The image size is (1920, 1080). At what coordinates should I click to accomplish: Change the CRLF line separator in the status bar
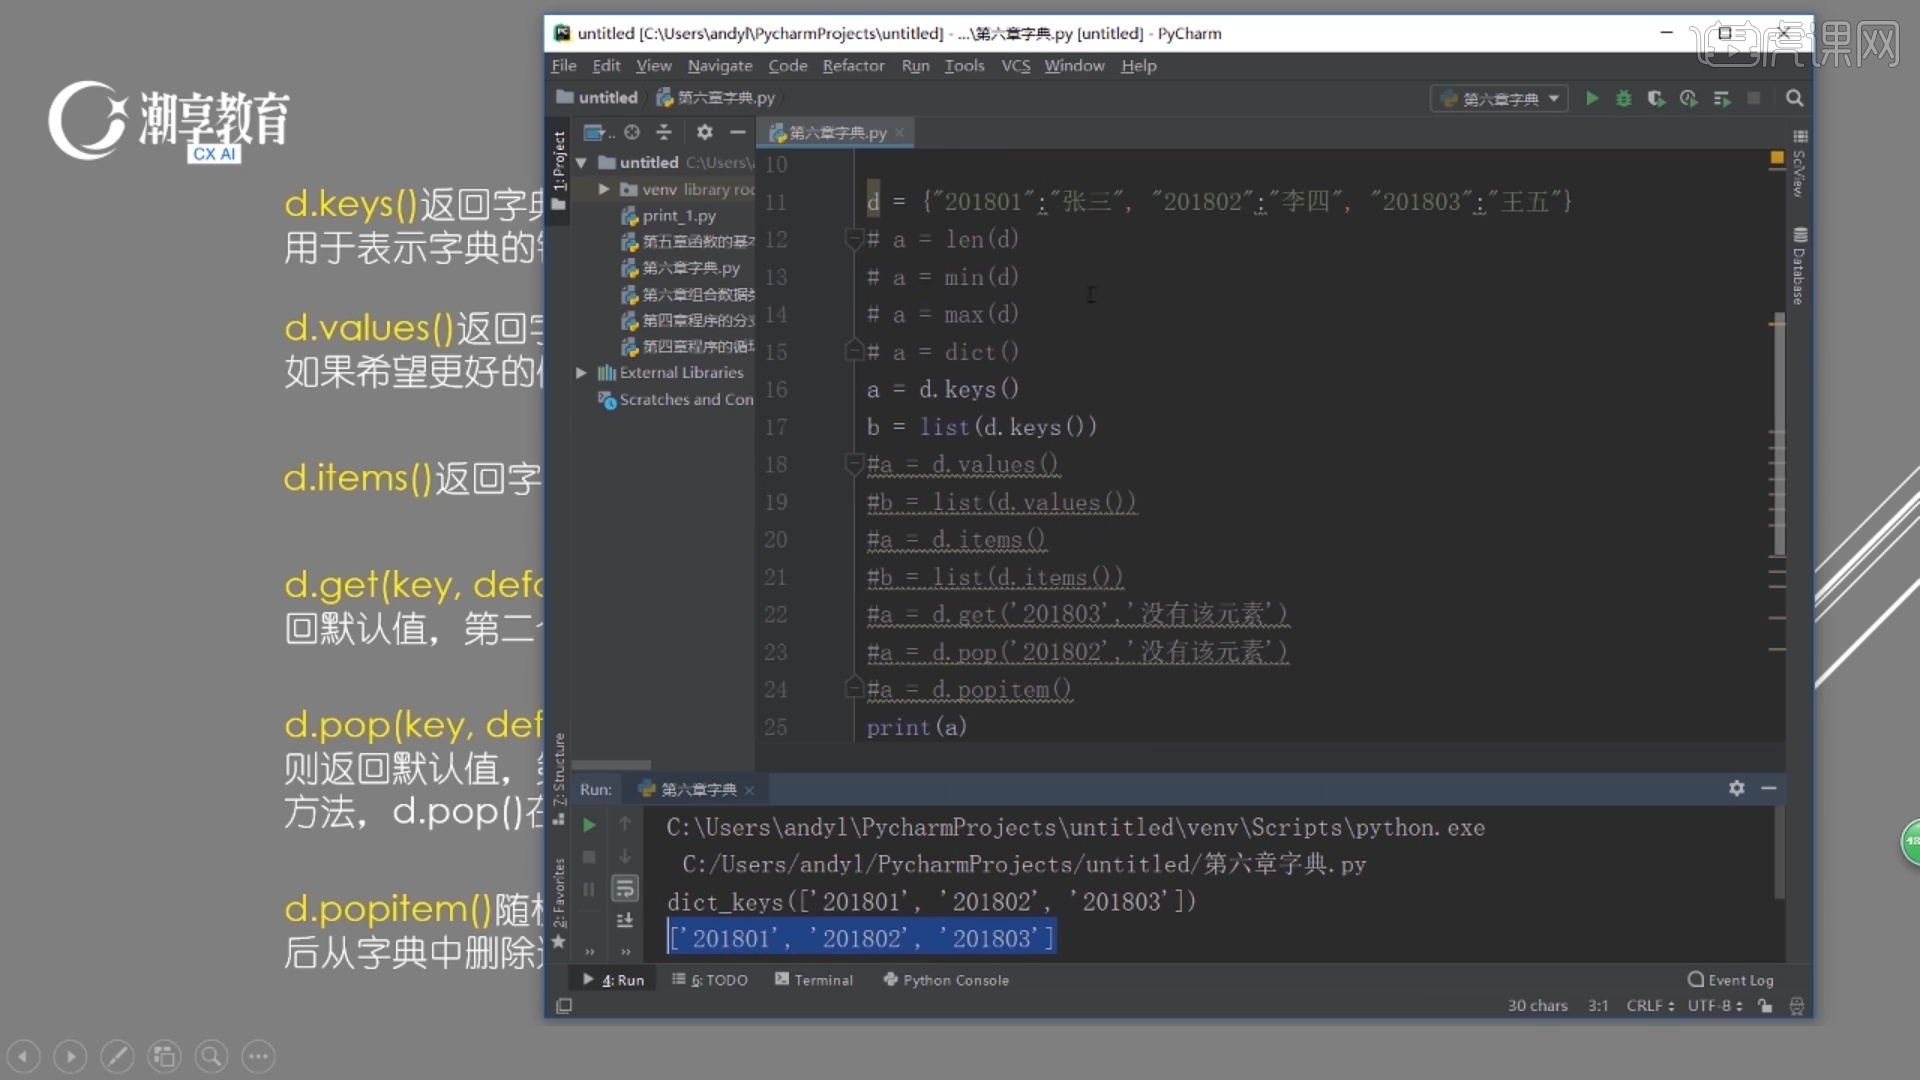pyautogui.click(x=1650, y=1006)
